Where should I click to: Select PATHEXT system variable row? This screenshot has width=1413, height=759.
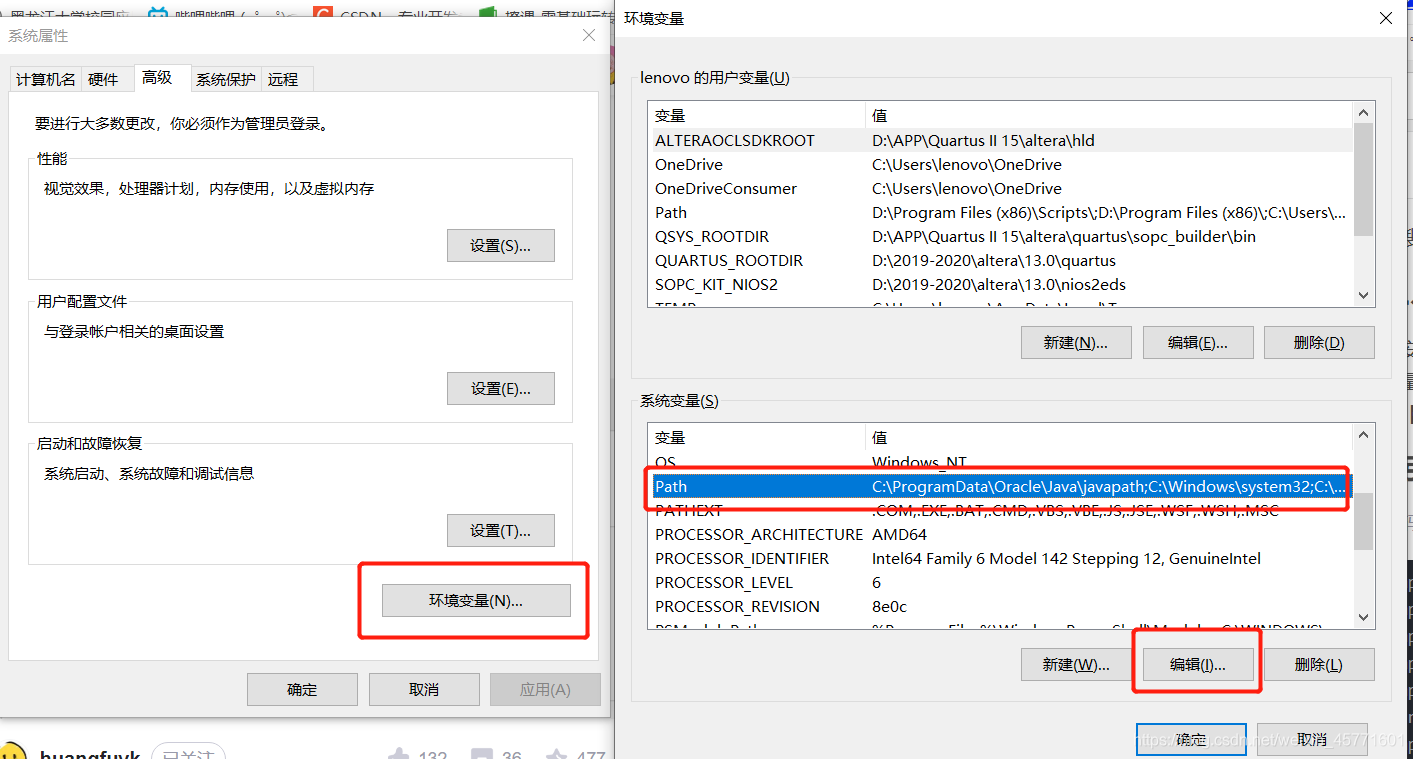coord(1000,511)
